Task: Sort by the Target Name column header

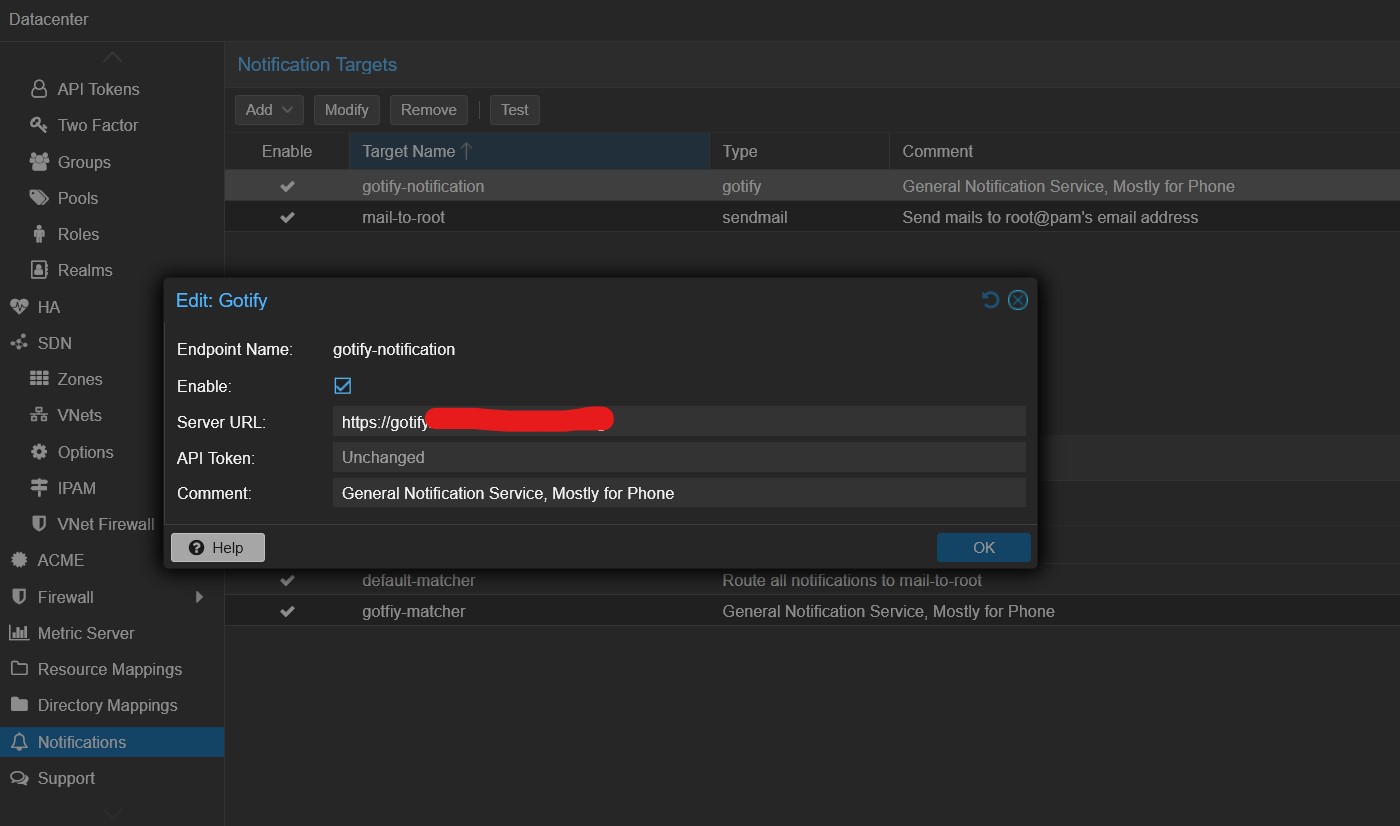Action: 529,151
